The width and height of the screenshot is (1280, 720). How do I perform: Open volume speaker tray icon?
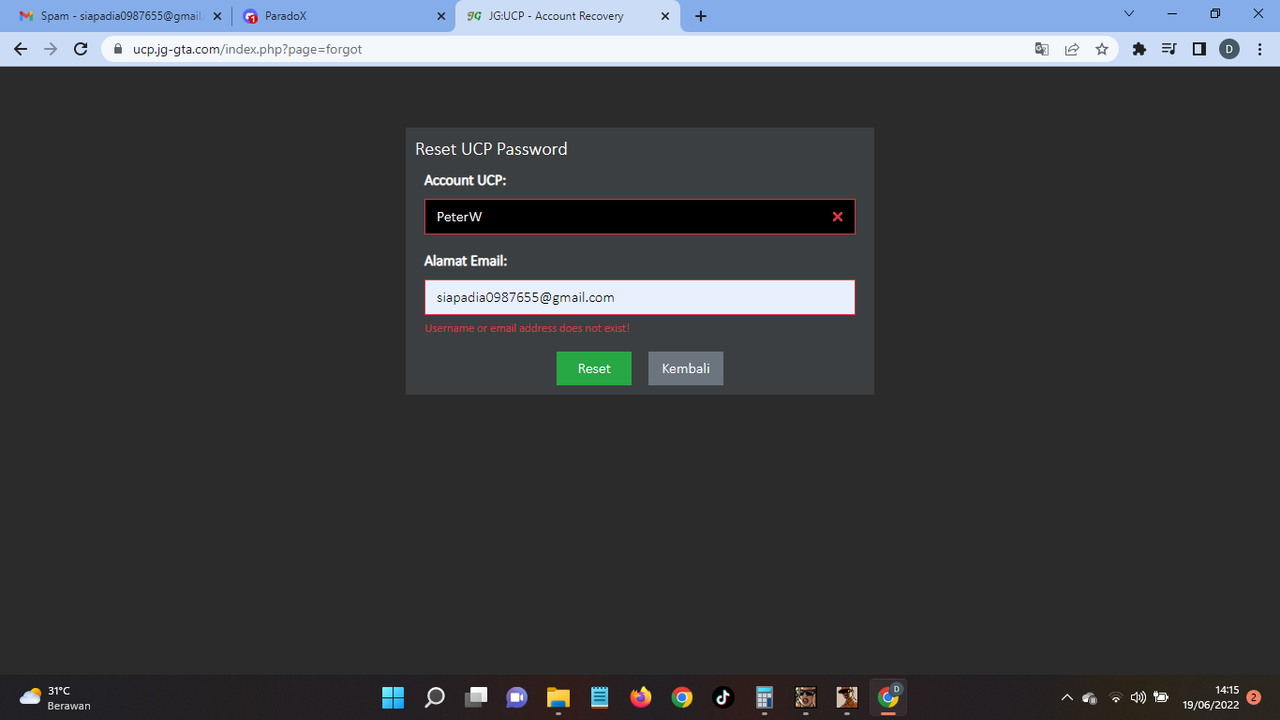[1138, 697]
